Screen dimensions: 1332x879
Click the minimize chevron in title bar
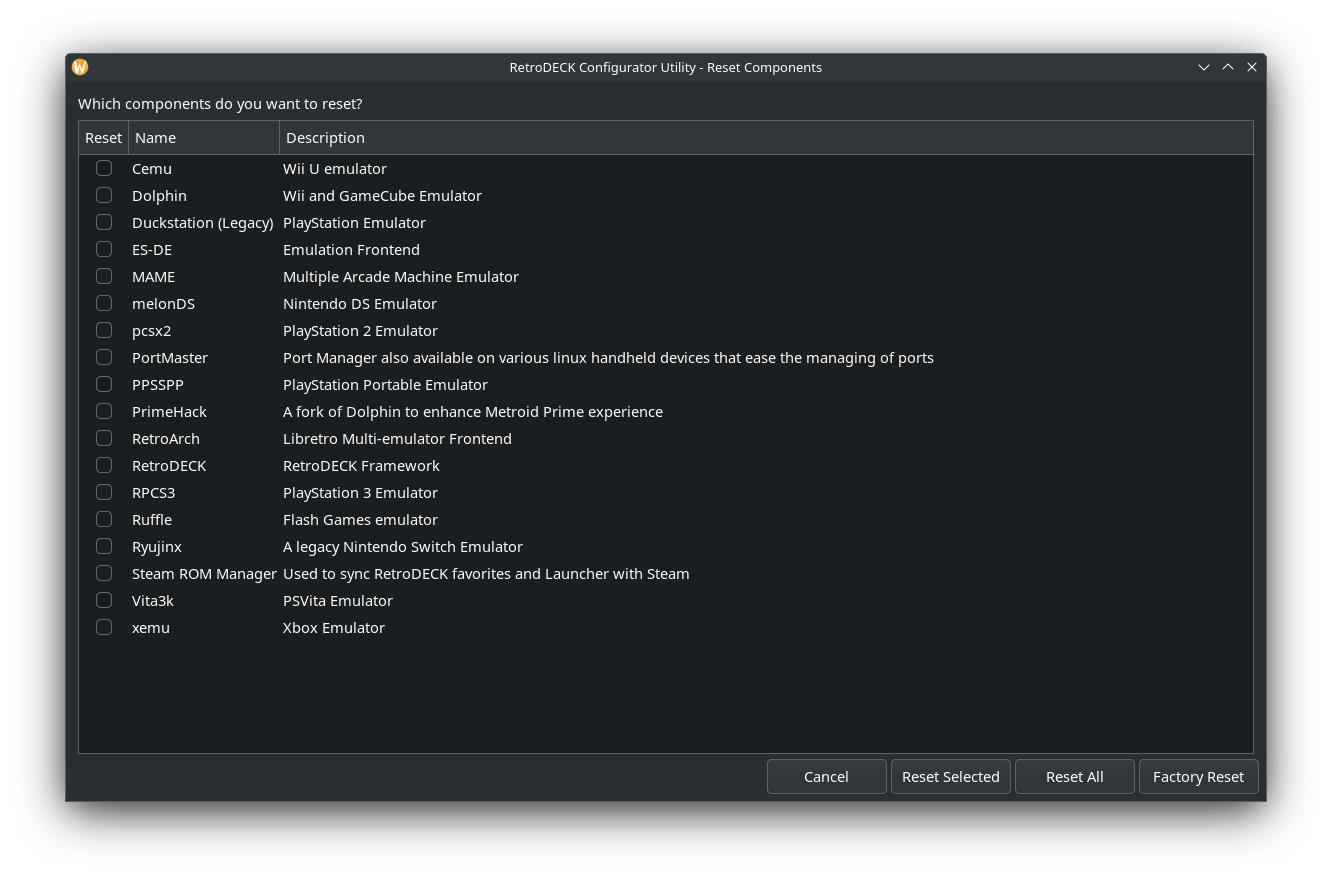(1204, 67)
